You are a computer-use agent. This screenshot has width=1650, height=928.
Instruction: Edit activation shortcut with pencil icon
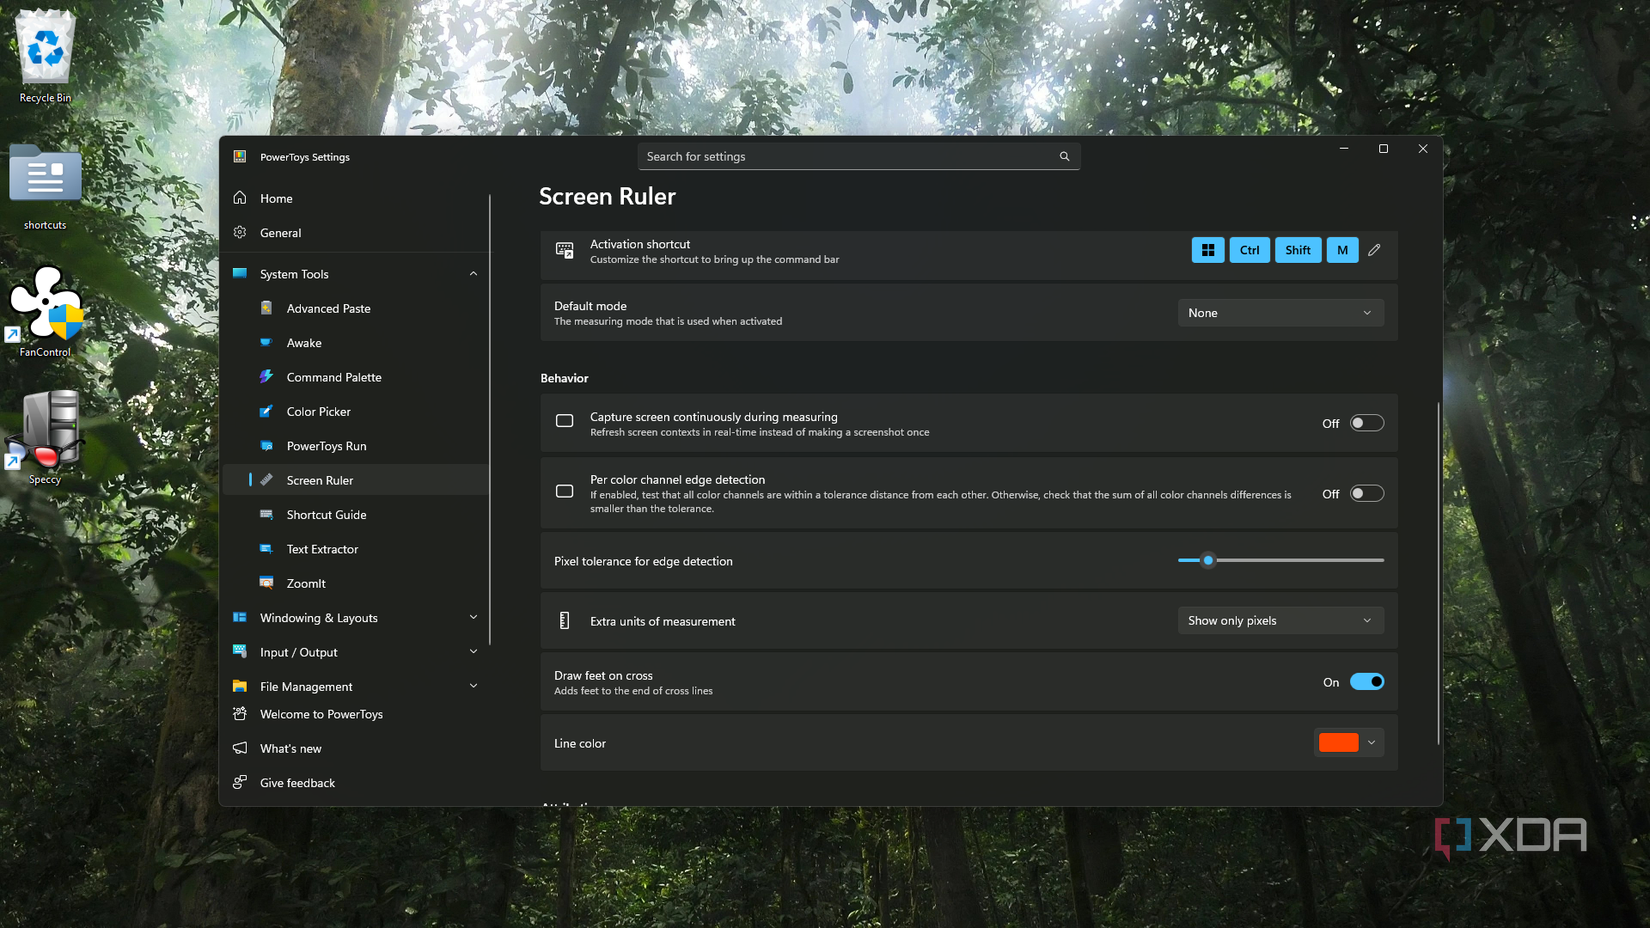[x=1374, y=250]
